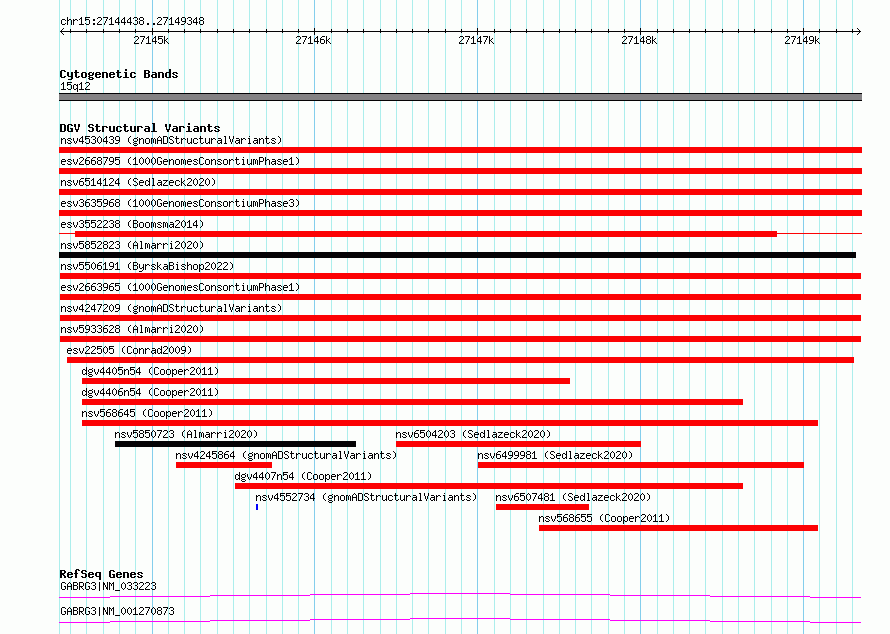Open the GABRG3|NM_001270873 gene label

117,611
